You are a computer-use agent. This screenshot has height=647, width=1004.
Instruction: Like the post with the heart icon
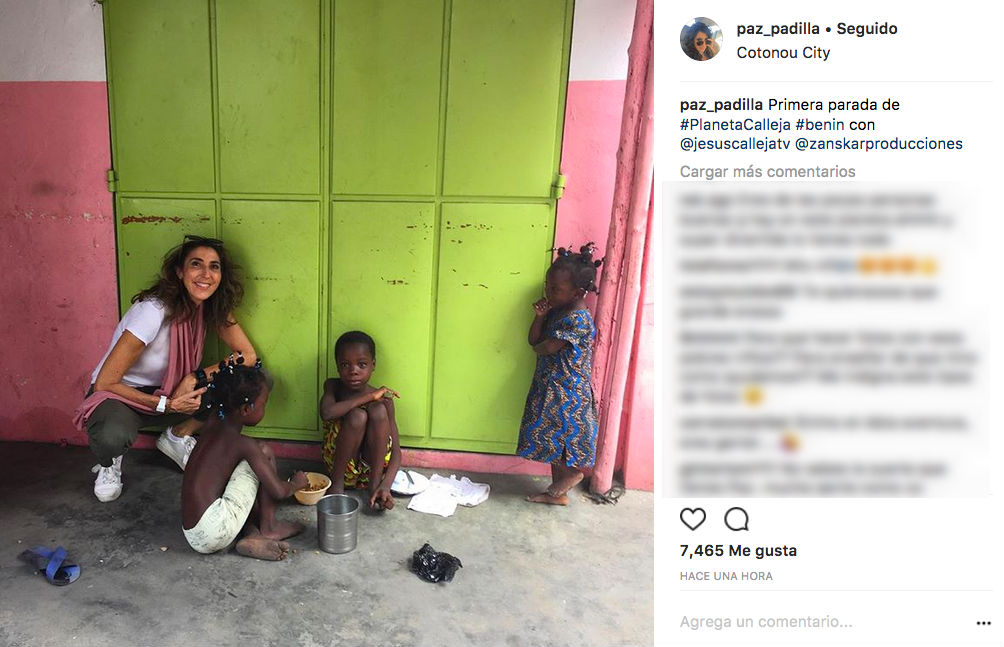693,519
